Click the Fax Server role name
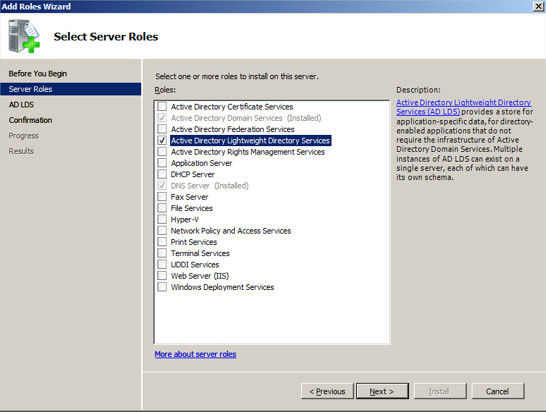The width and height of the screenshot is (546, 412). pos(189,197)
